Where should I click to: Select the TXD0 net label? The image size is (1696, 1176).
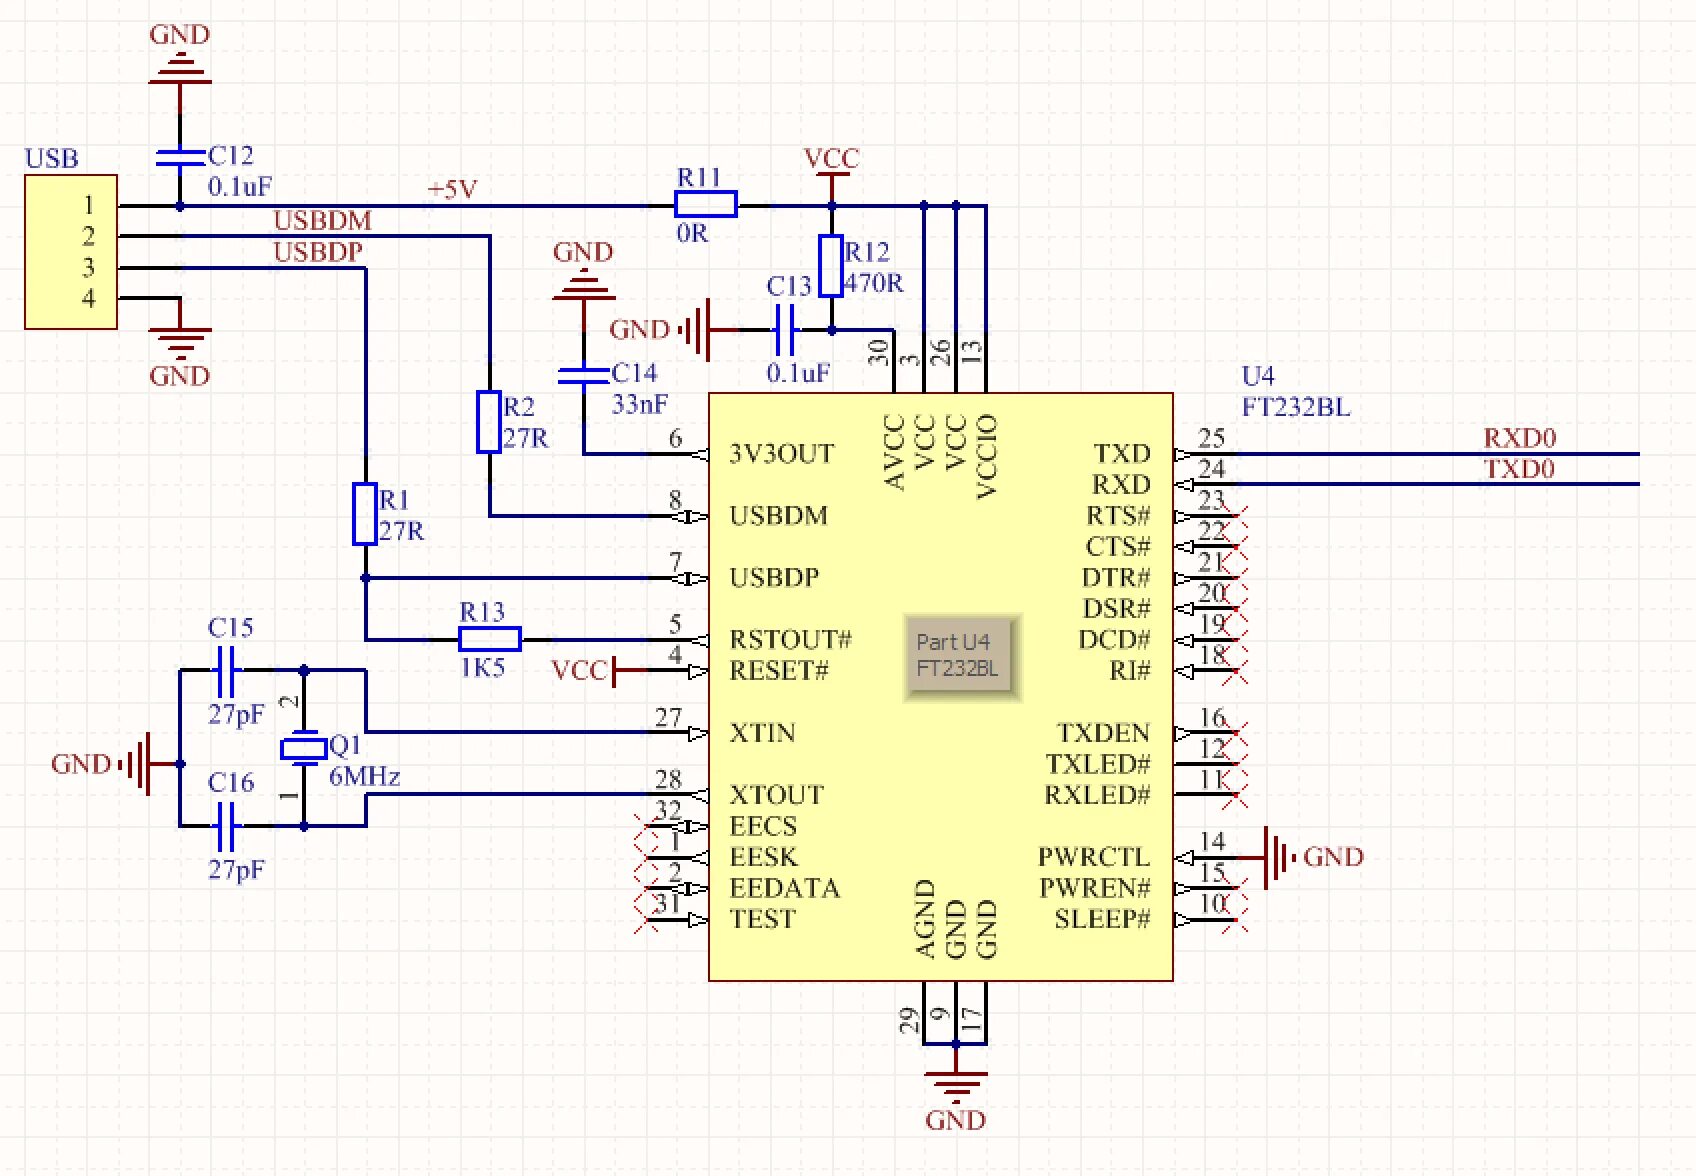pyautogui.click(x=1518, y=469)
